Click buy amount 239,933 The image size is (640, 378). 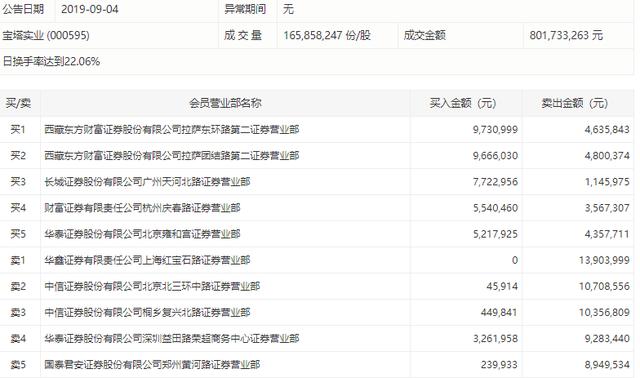pyautogui.click(x=499, y=365)
